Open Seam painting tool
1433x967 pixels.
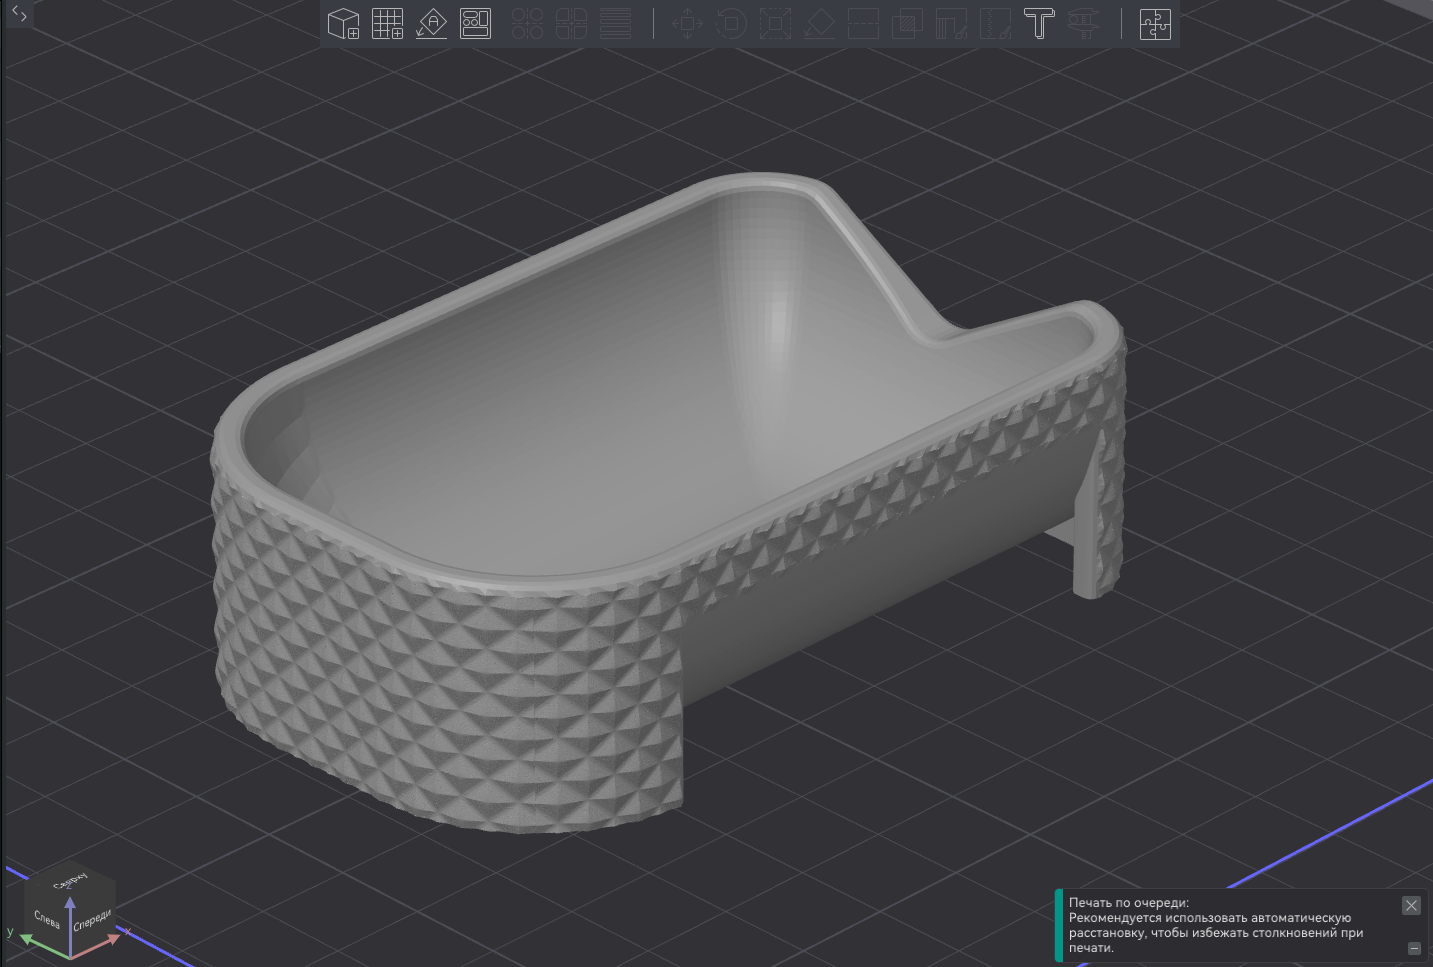pyautogui.click(x=995, y=23)
